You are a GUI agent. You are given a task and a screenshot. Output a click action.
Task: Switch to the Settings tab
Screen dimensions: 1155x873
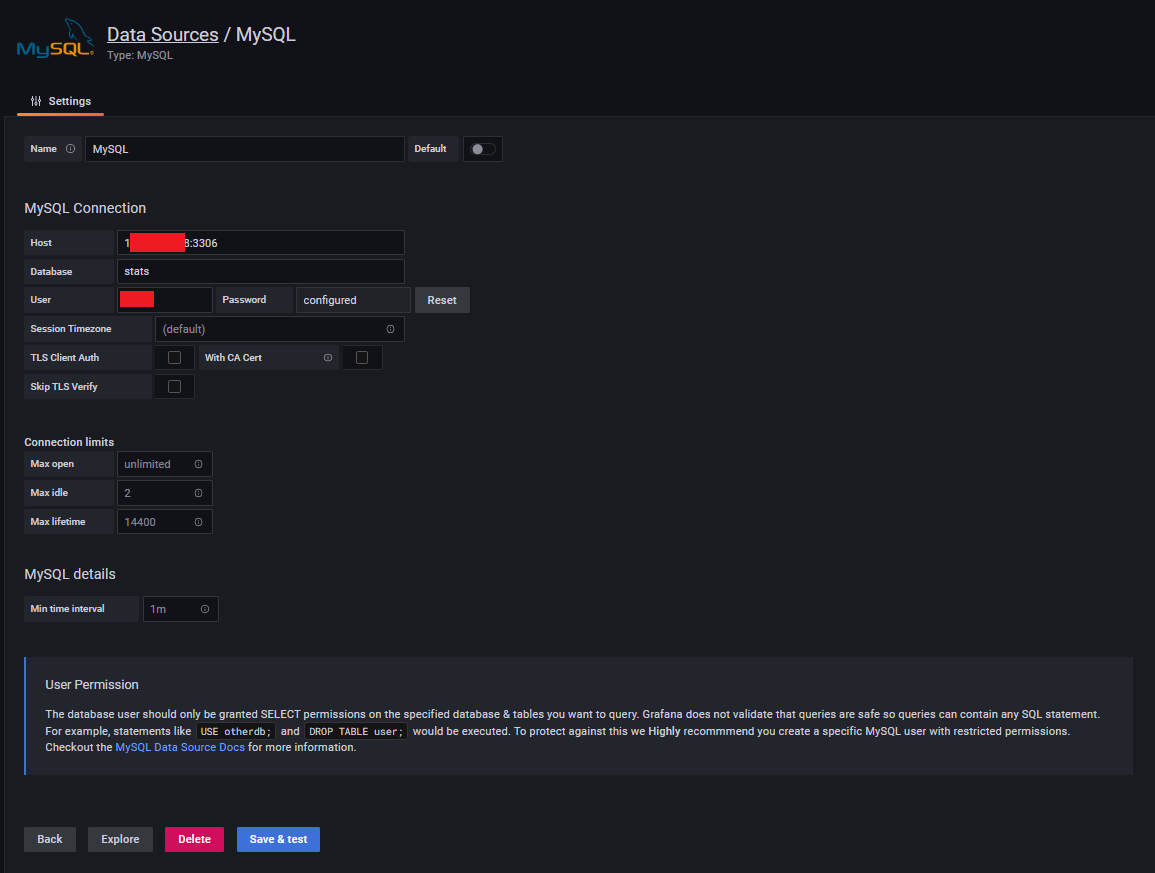coord(67,101)
